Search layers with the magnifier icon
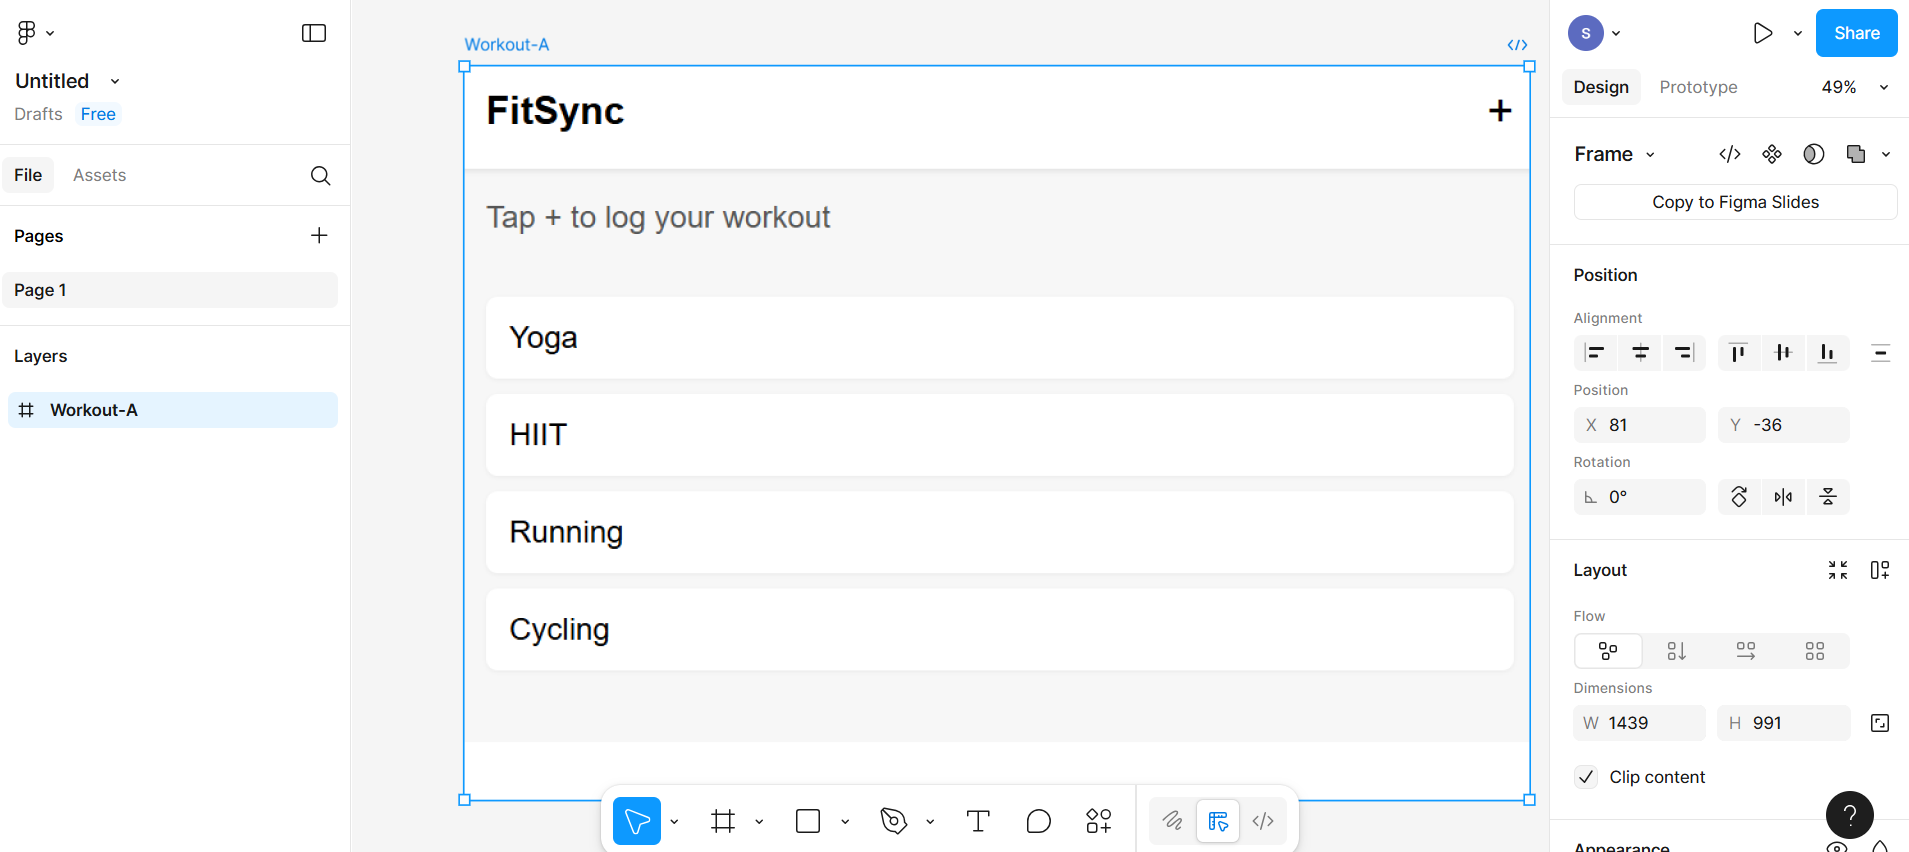Screen dimensions: 1909x852 320,175
